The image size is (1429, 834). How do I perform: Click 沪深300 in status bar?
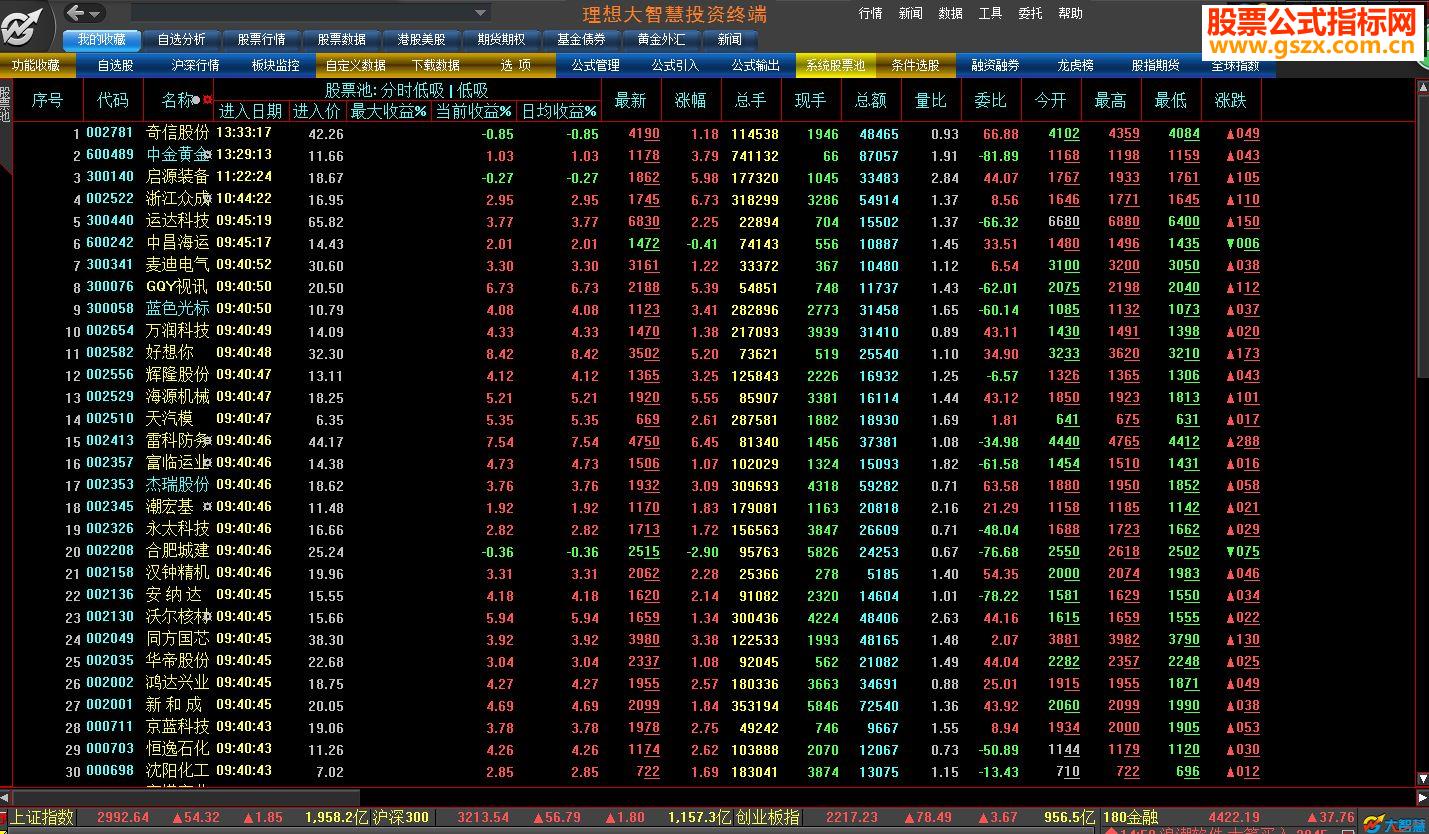click(x=401, y=817)
